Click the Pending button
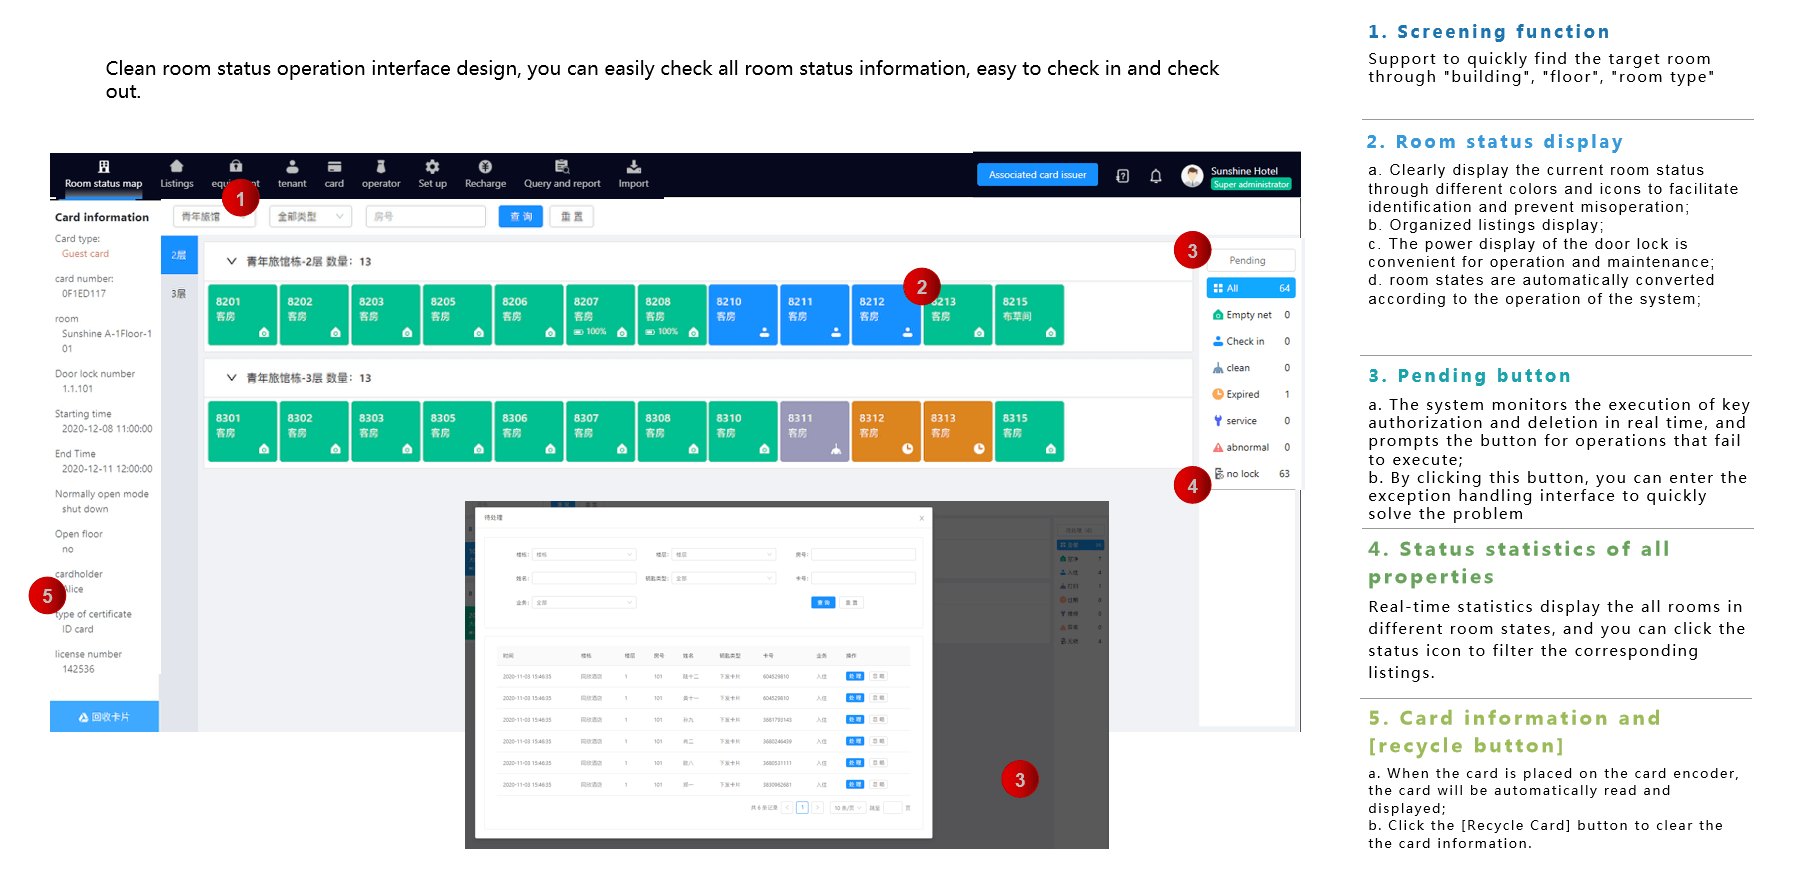The width and height of the screenshot is (1800, 872). point(1247,260)
